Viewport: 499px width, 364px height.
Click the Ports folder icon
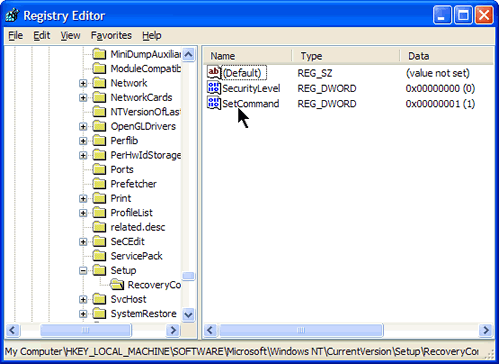pyautogui.click(x=99, y=169)
